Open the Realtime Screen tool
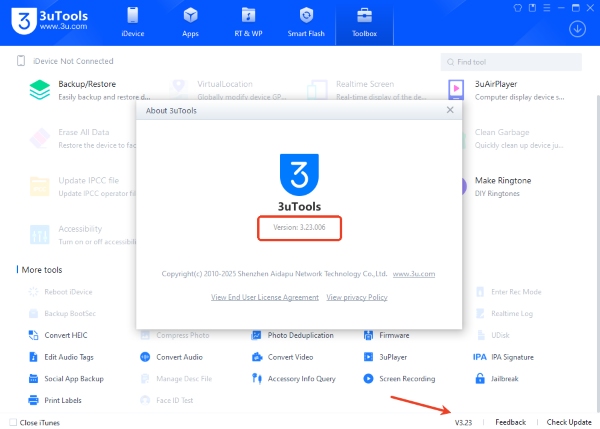600x429 pixels. point(365,90)
